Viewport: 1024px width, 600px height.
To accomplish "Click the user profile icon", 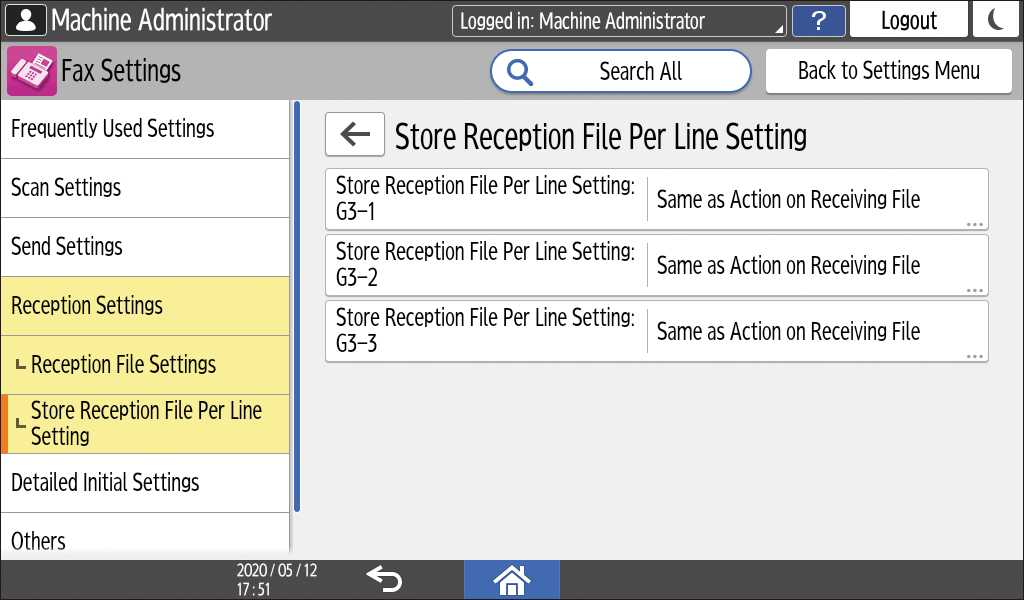I will pos(25,20).
